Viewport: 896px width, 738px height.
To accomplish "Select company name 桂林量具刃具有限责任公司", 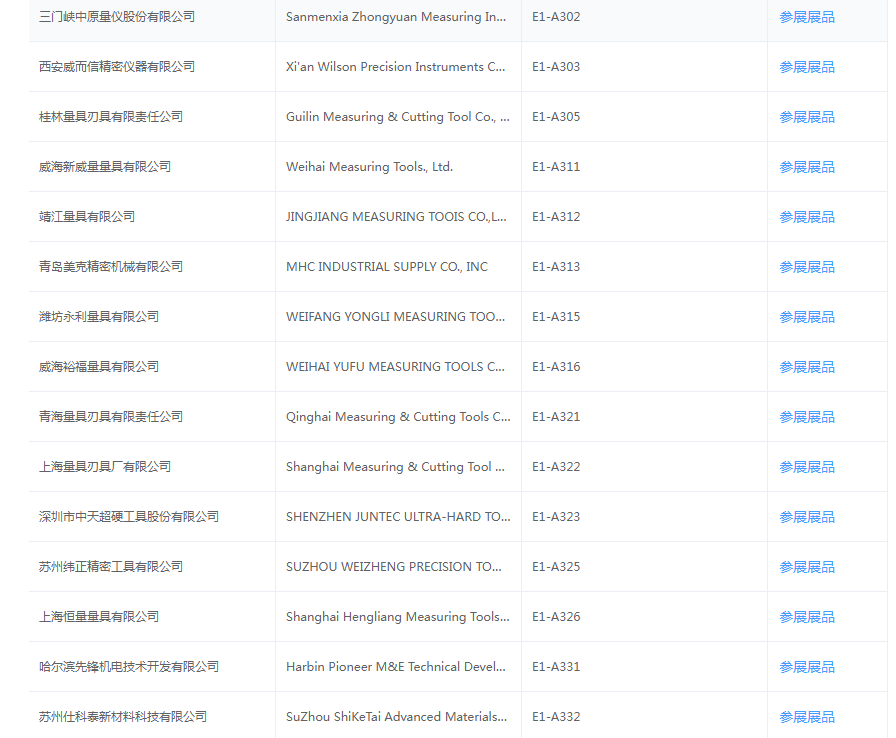I will pyautogui.click(x=111, y=117).
